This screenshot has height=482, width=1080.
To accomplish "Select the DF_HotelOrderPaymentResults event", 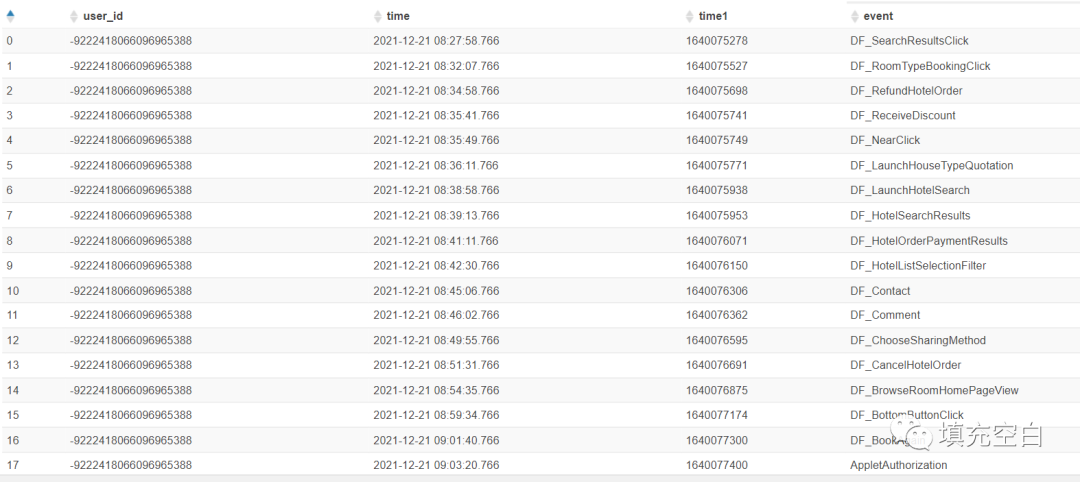I will point(929,241).
